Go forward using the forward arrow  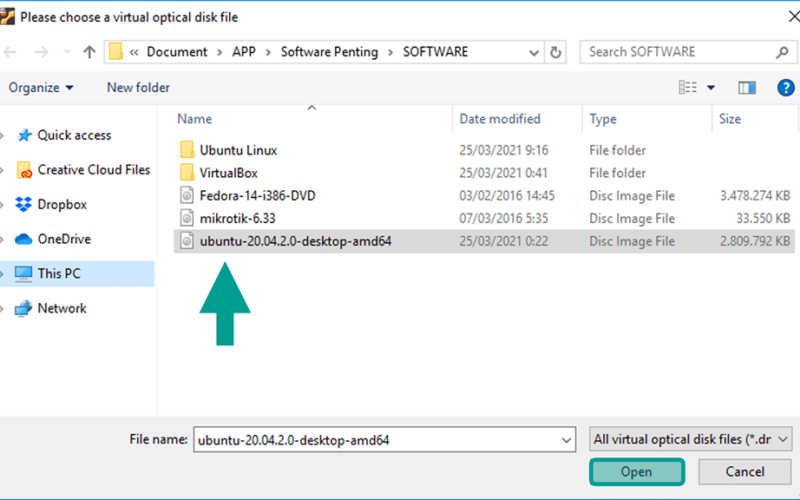pos(41,52)
